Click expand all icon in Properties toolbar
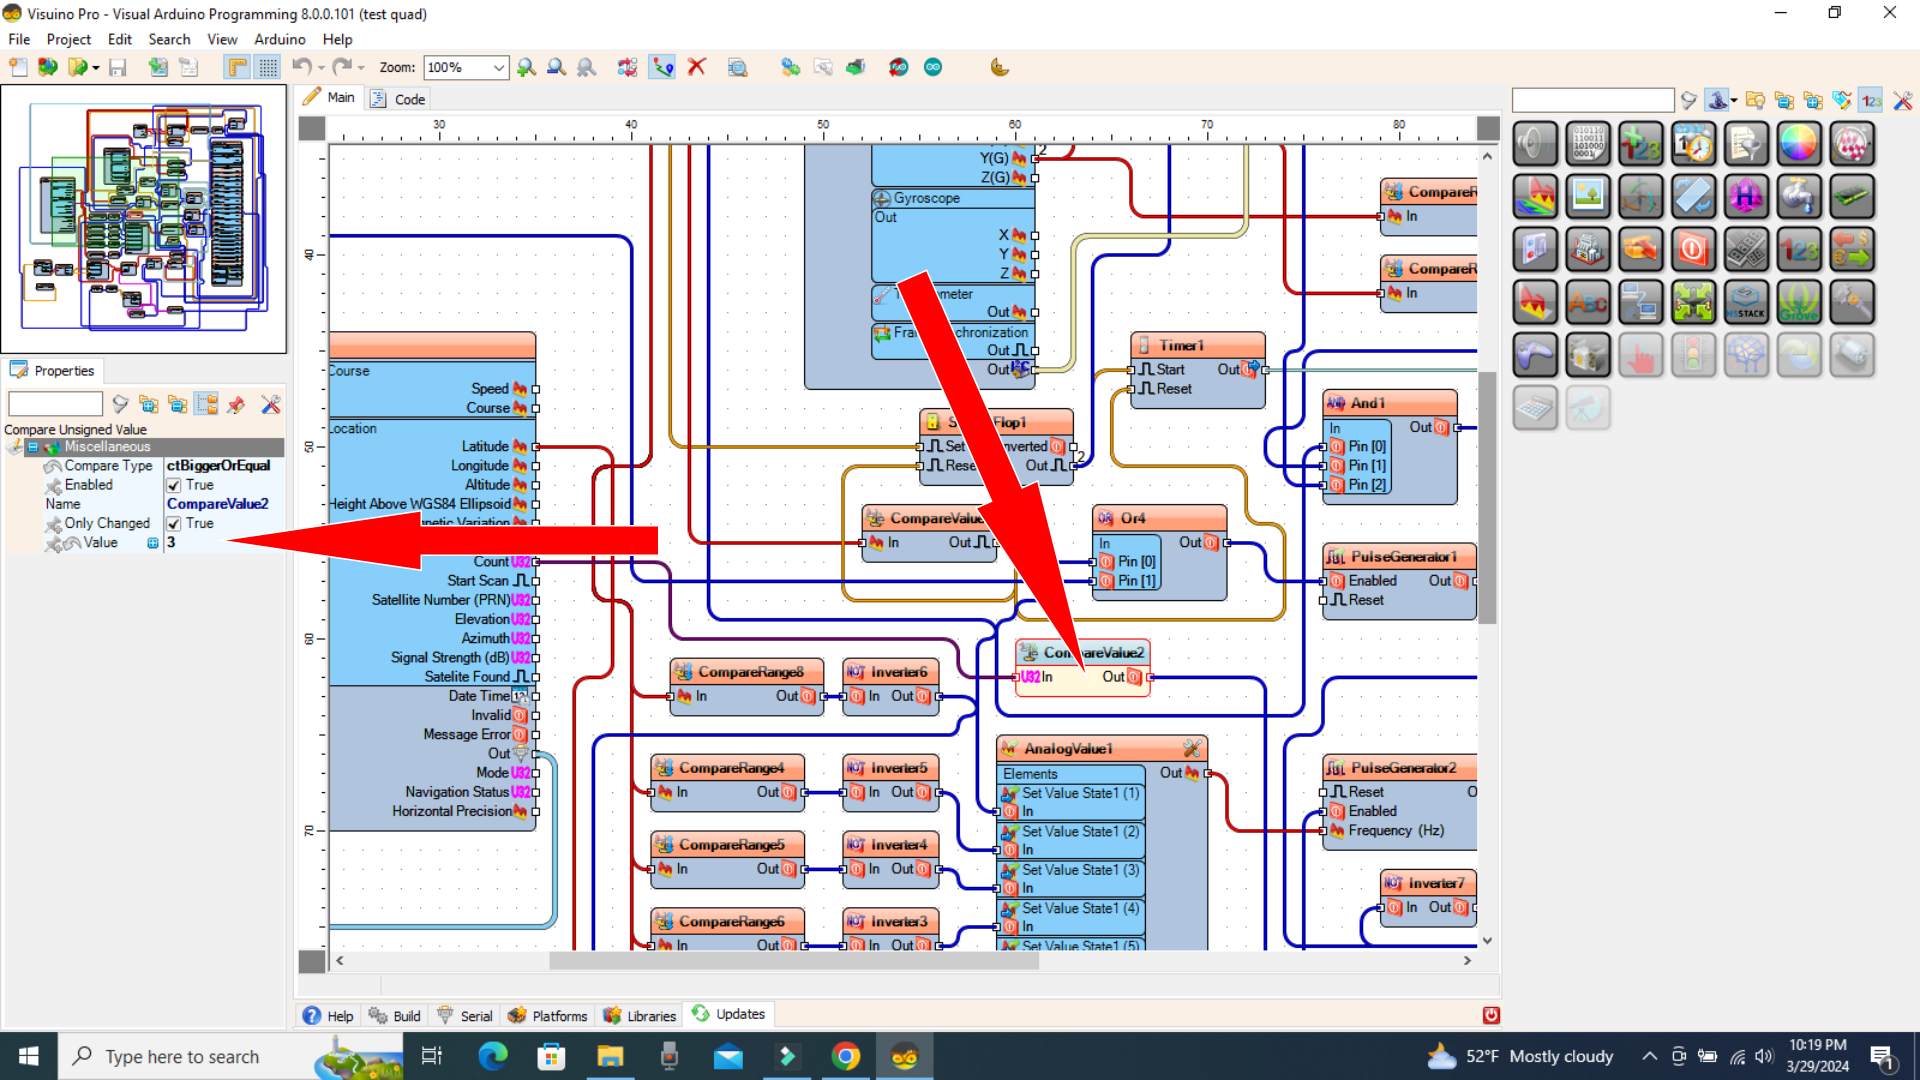 pos(149,404)
